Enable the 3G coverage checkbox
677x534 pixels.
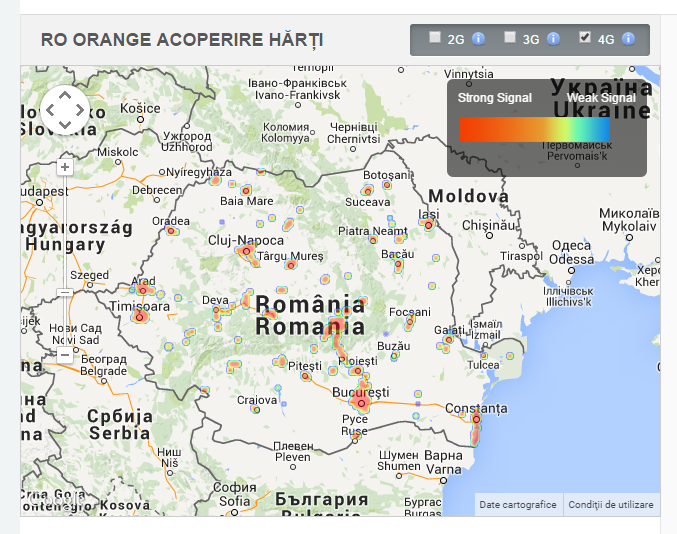point(510,38)
